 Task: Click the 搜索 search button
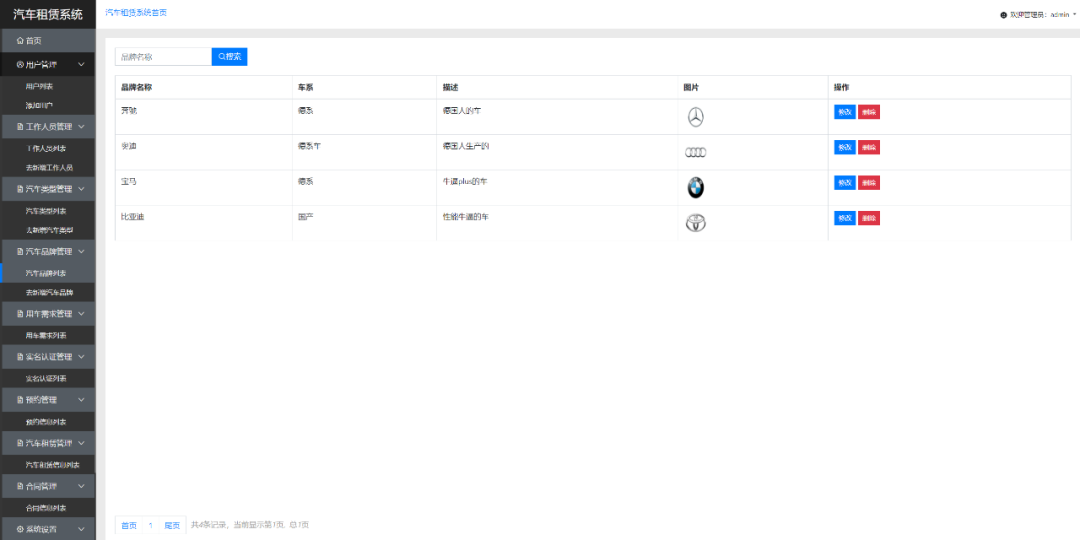coord(229,56)
